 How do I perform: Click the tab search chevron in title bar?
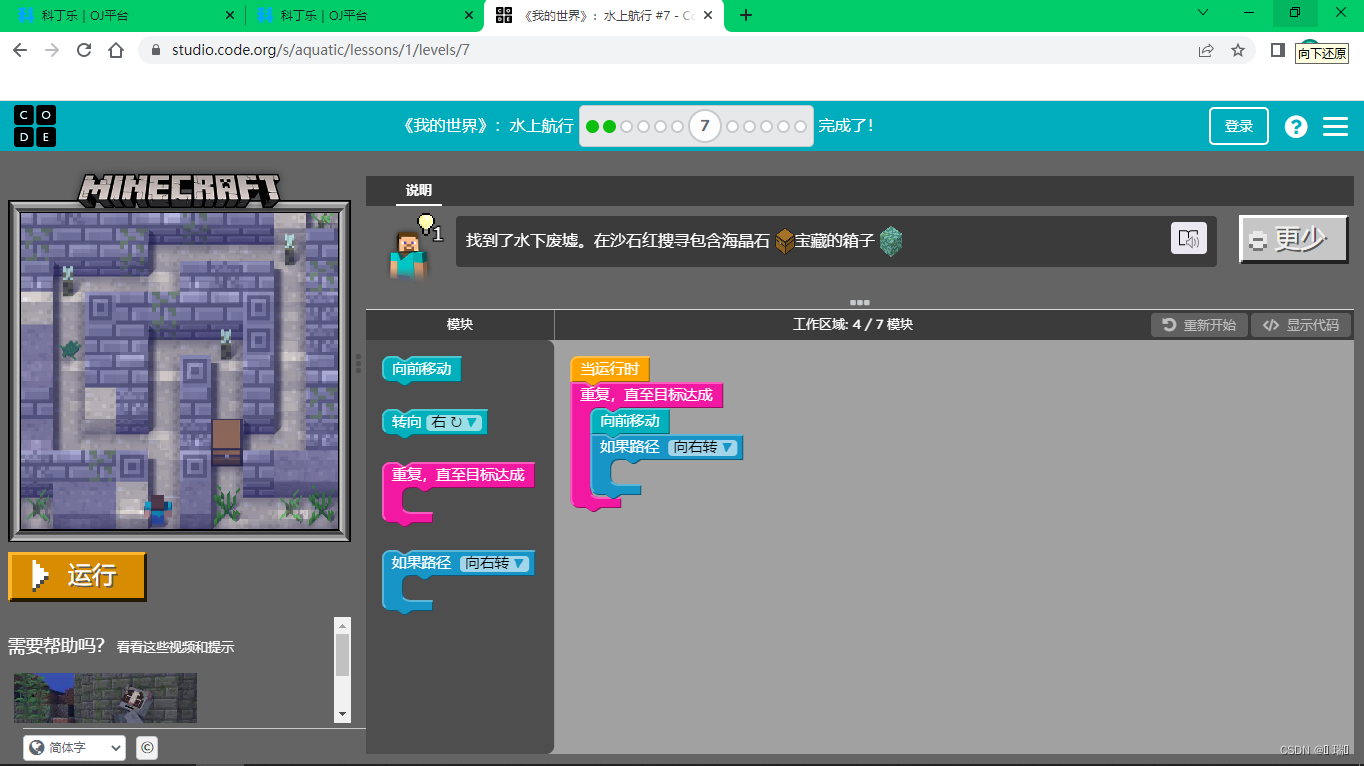1203,13
